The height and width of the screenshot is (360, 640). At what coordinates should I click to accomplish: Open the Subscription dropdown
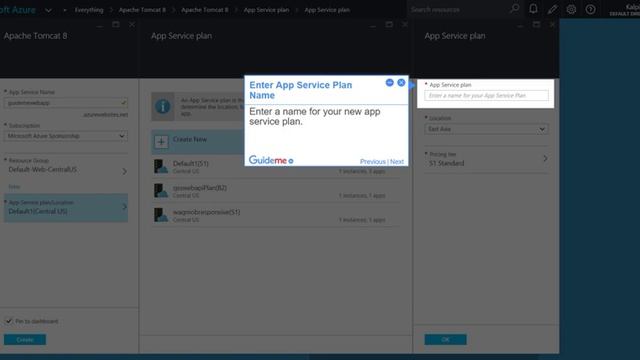(66, 136)
